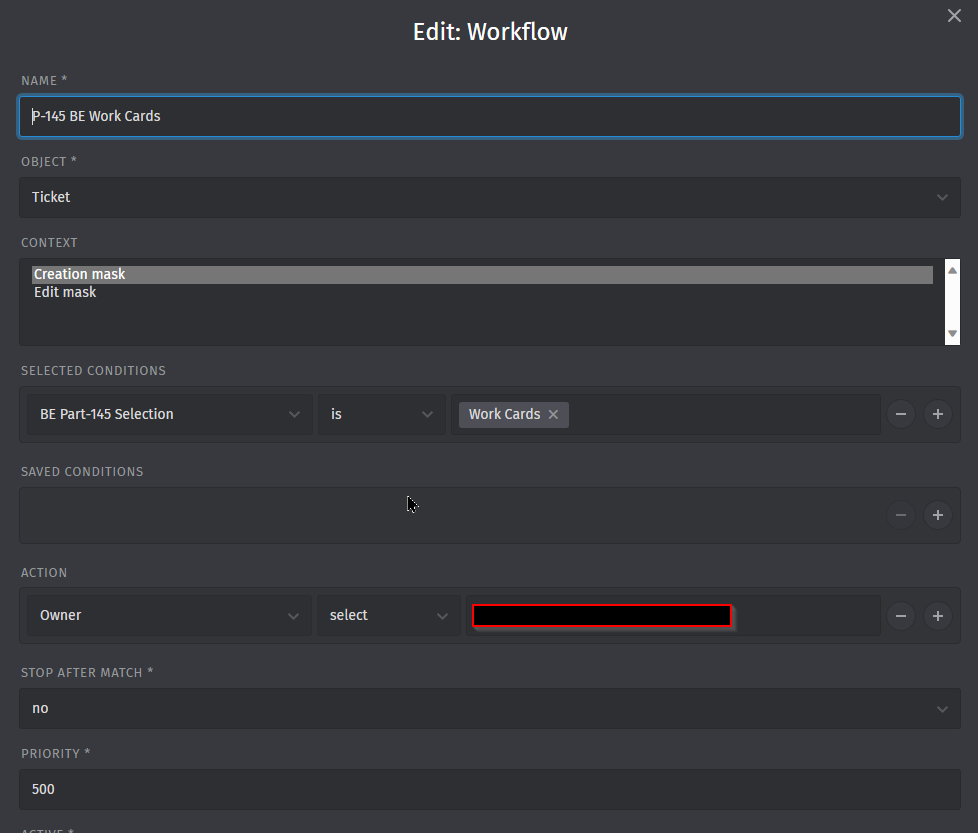This screenshot has width=978, height=833.
Task: Click the Name input field
Action: [x=490, y=116]
